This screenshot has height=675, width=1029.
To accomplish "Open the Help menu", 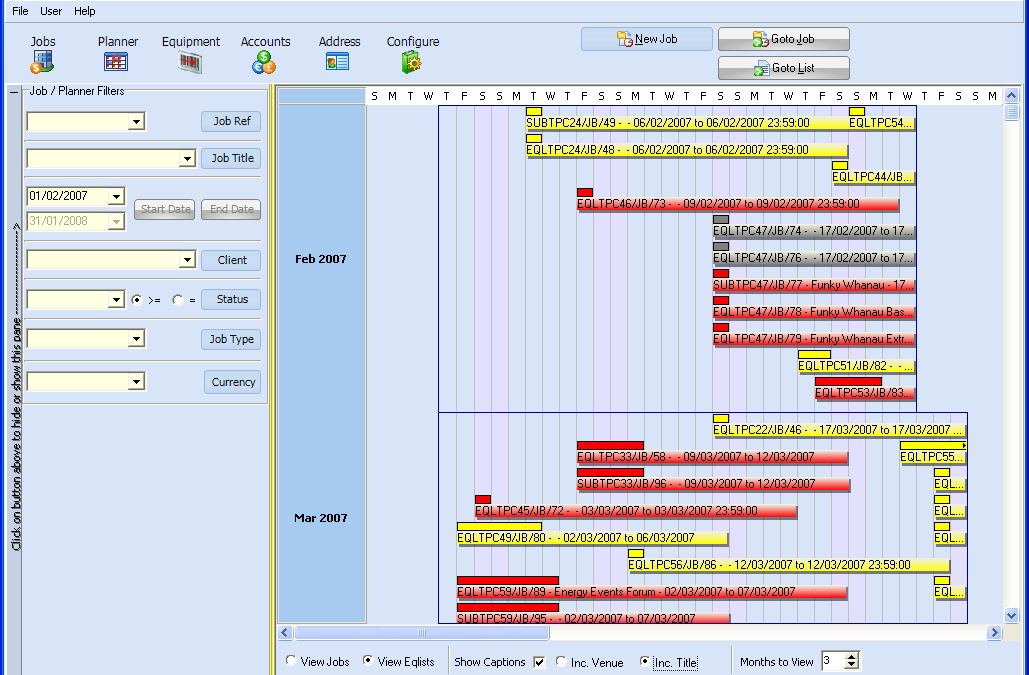I will coord(85,11).
